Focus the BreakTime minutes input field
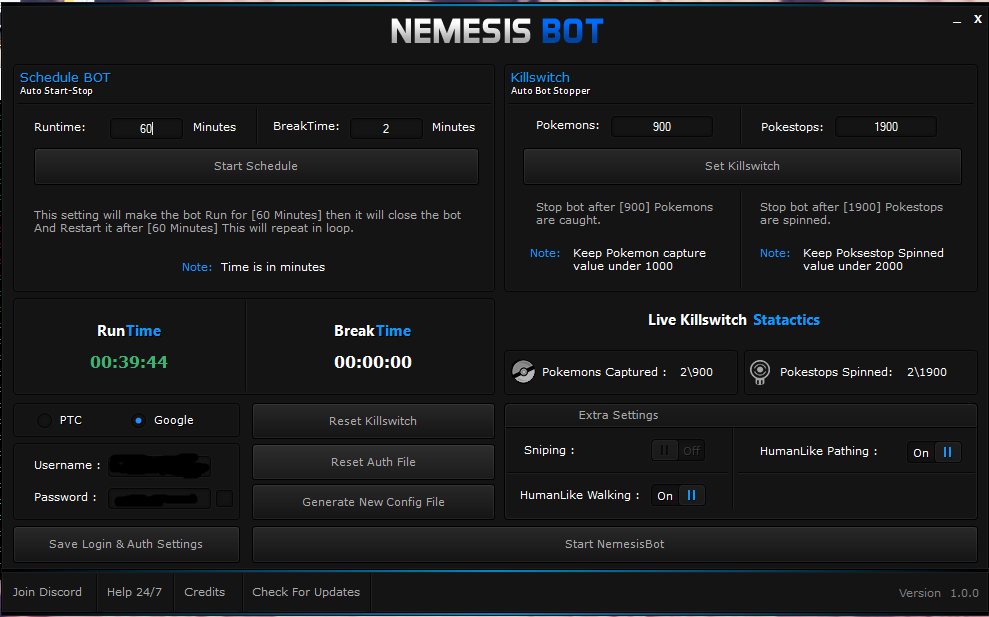The width and height of the screenshot is (989, 617). point(386,128)
